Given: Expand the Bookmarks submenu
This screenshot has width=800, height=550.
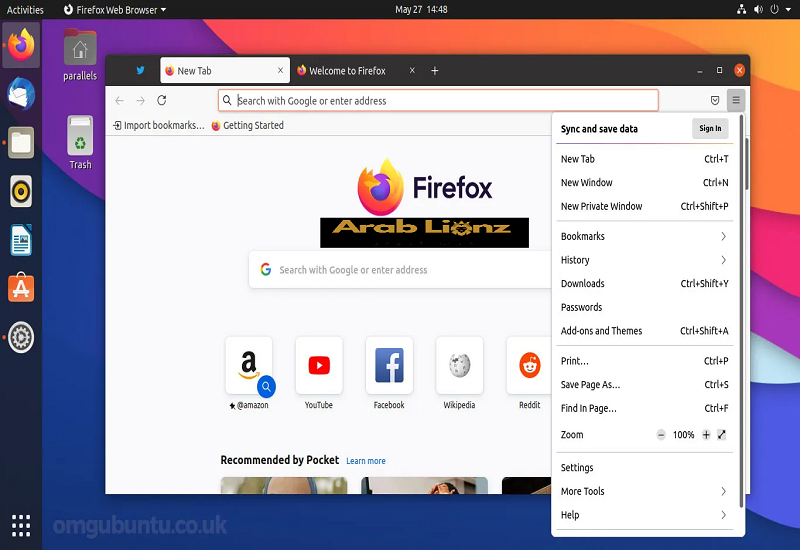Looking at the screenshot, I should (x=644, y=236).
